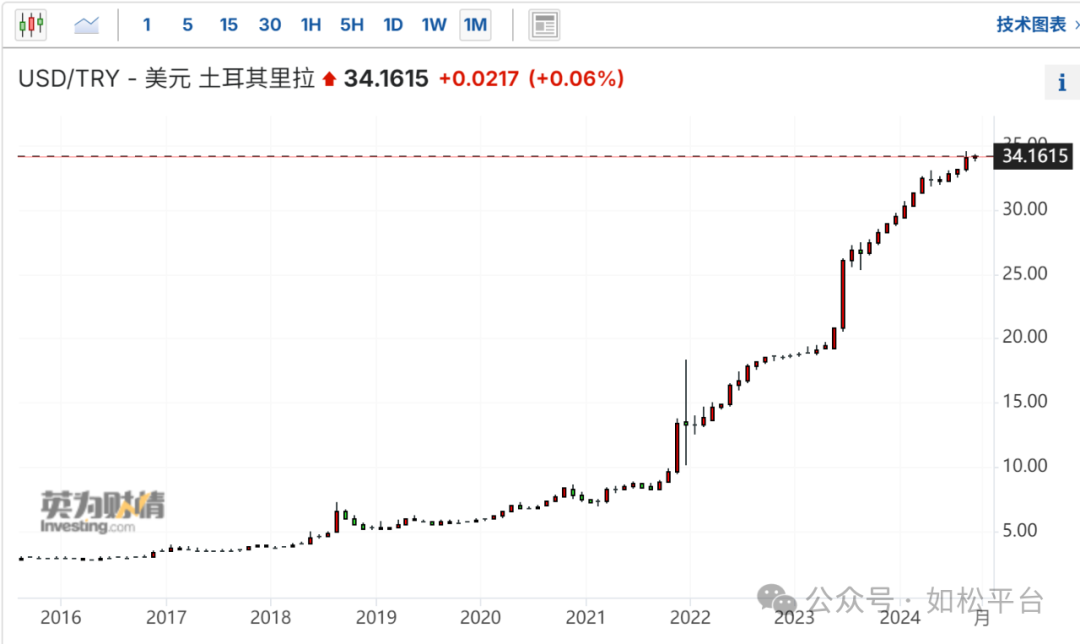Click the red up-arrow price indicator

point(329,79)
